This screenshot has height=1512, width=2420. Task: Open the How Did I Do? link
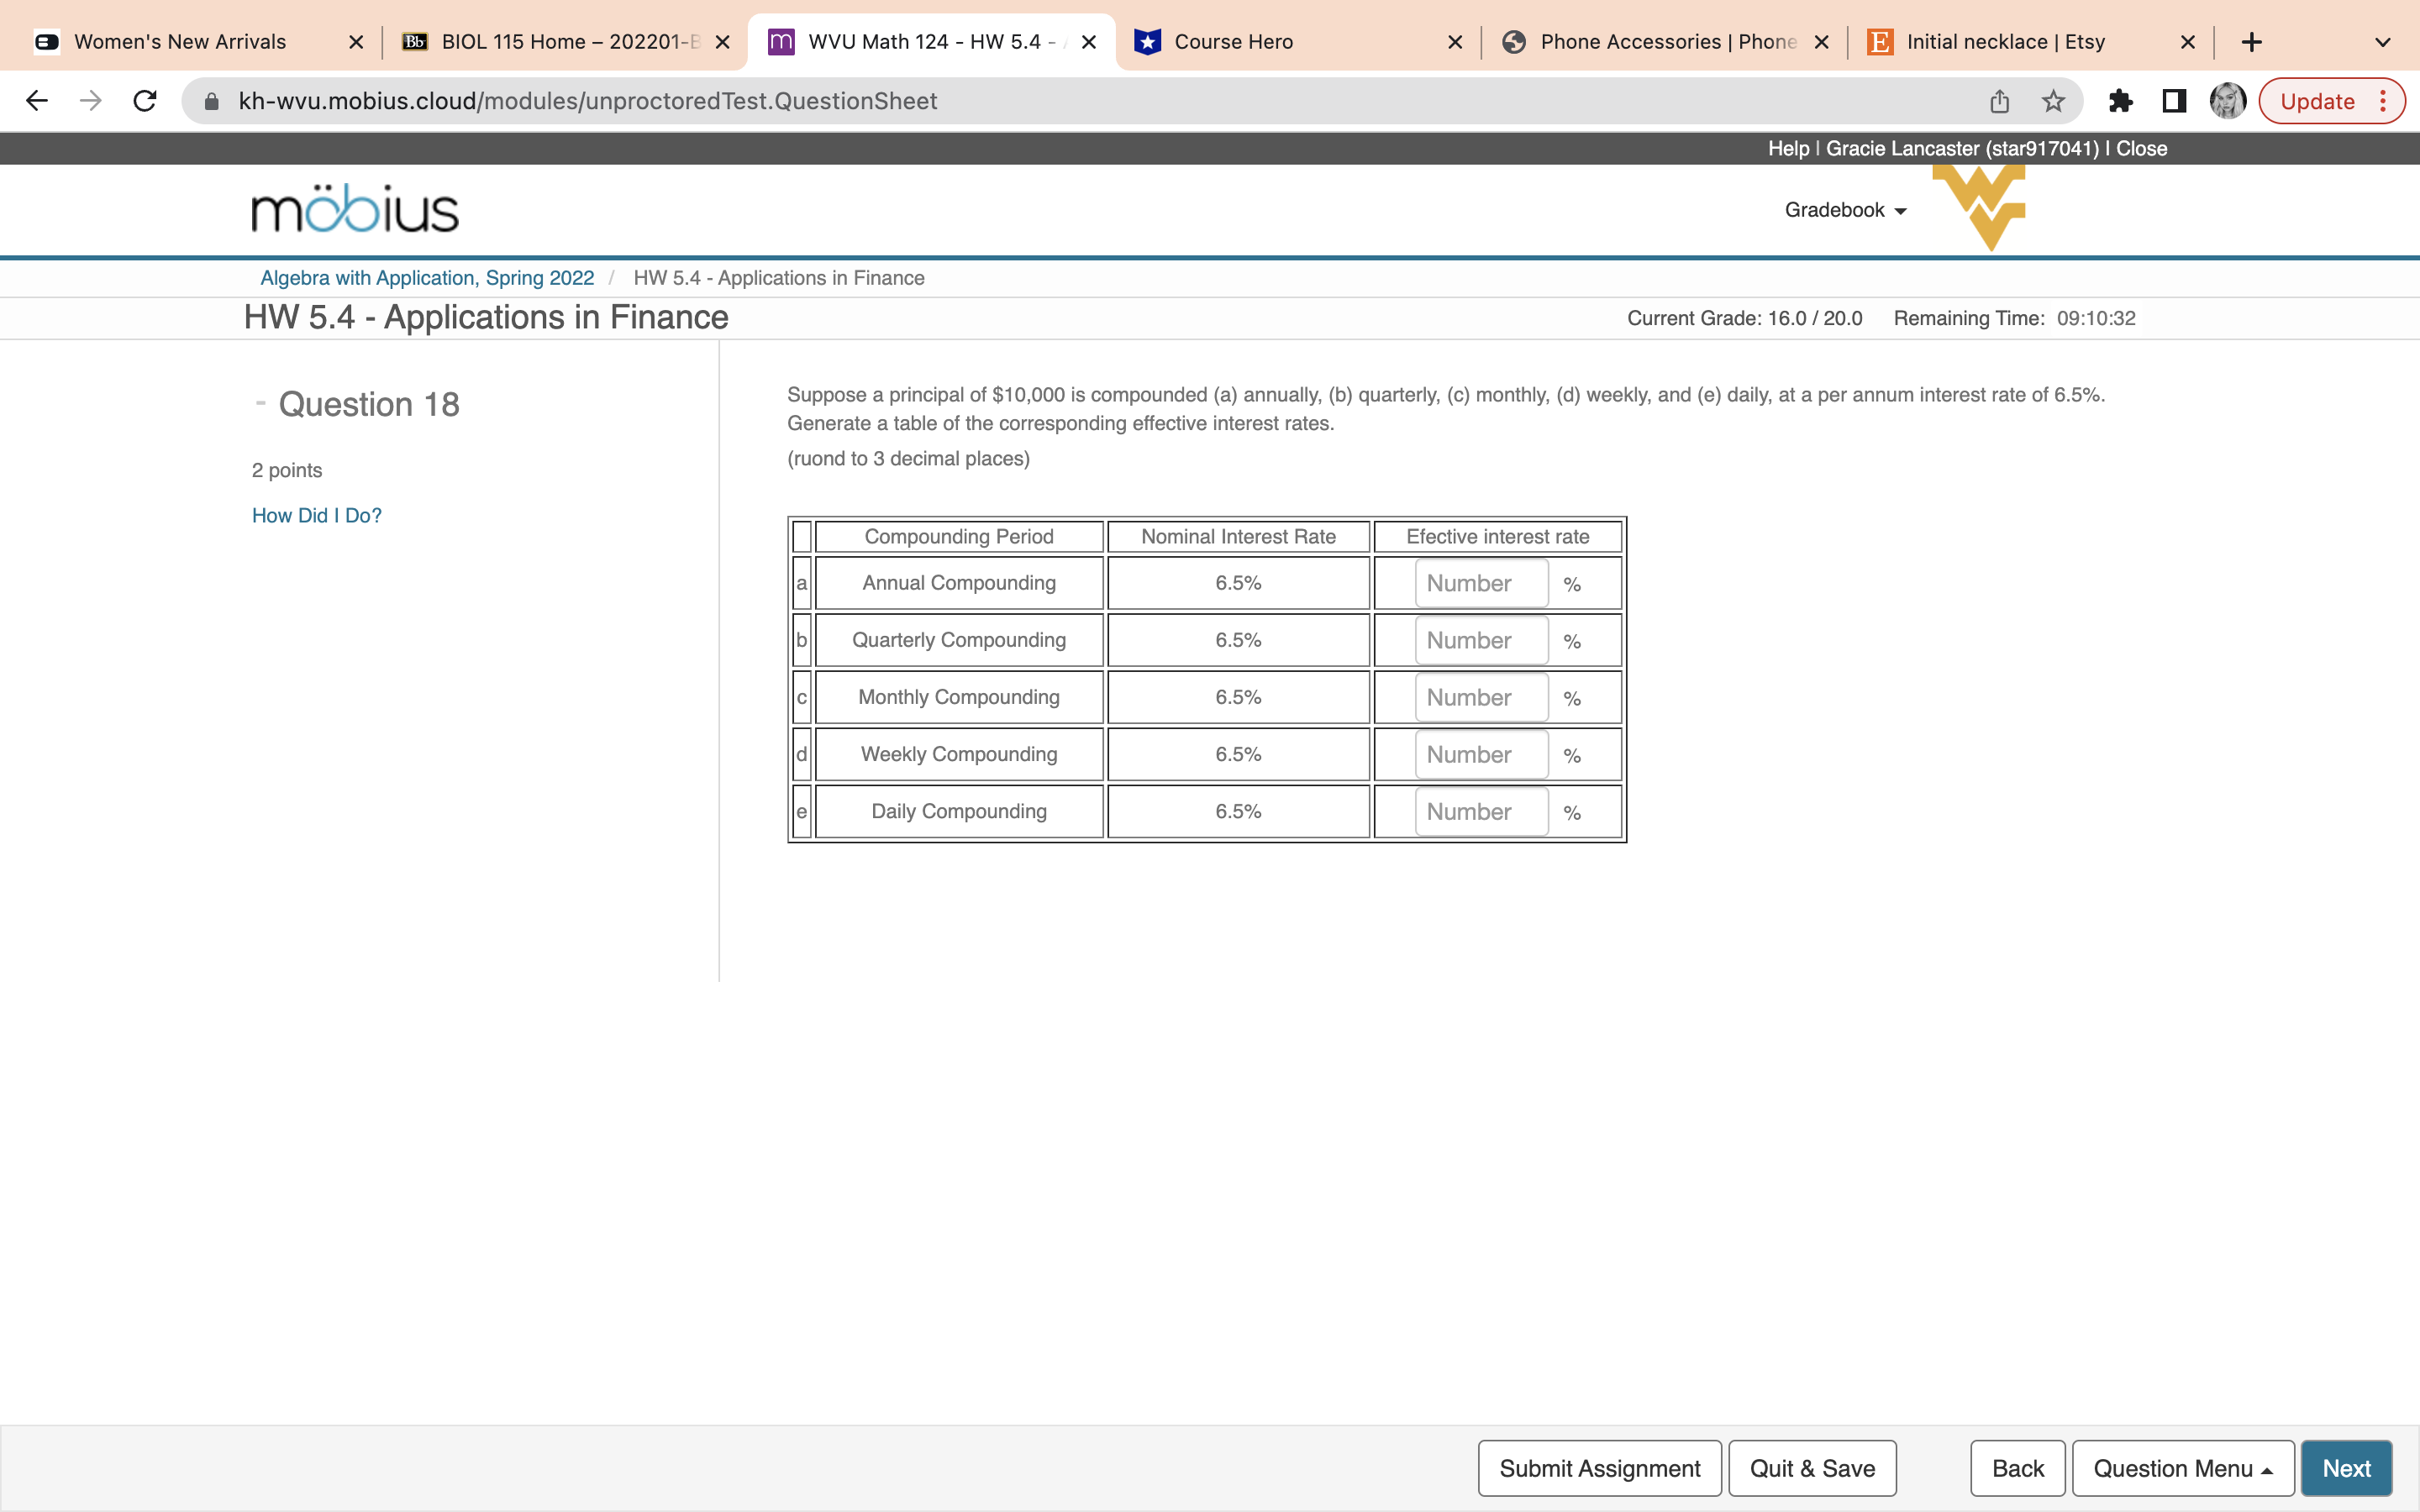[316, 515]
